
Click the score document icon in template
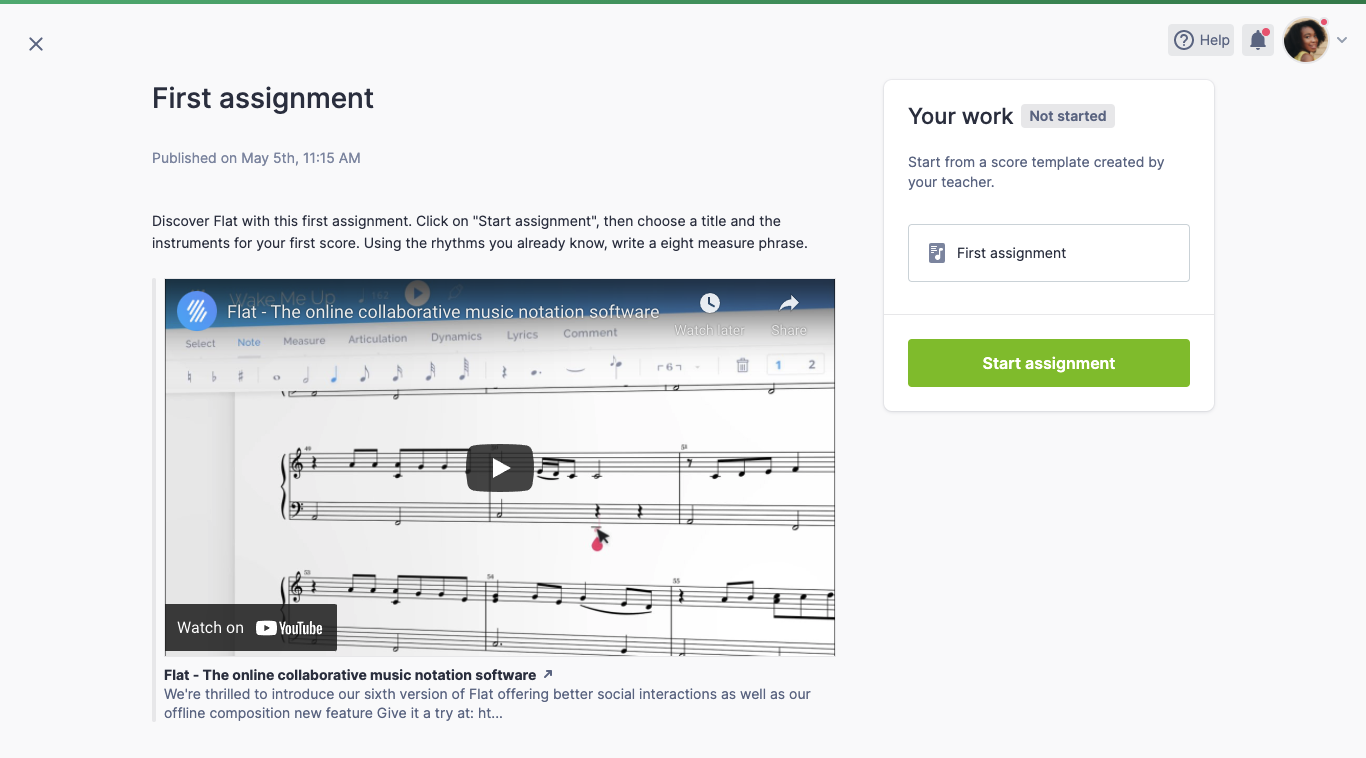937,253
